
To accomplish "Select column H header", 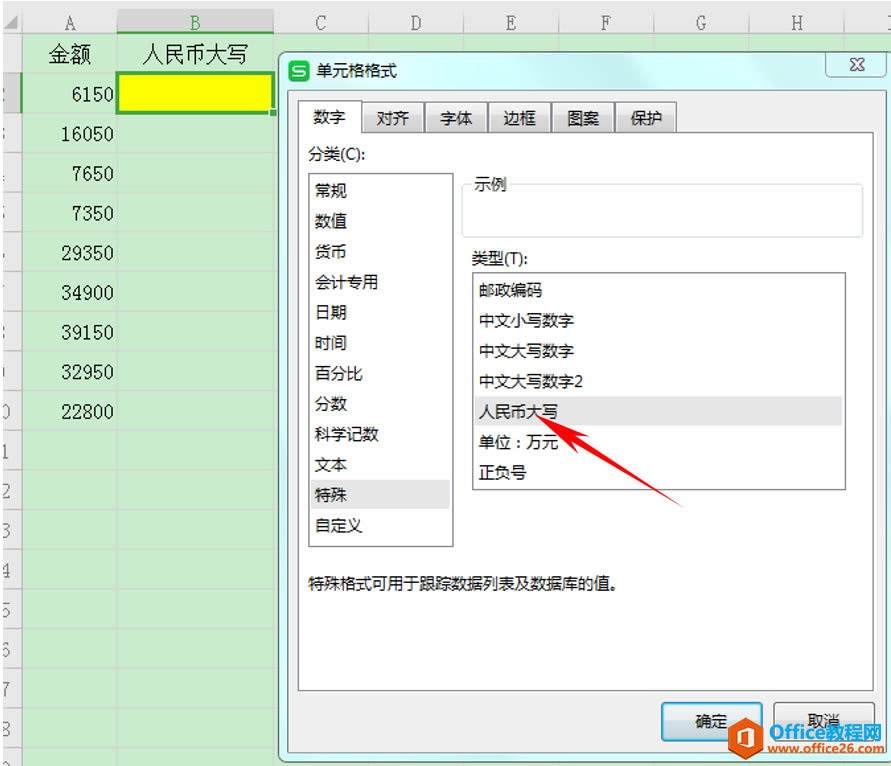I will click(797, 23).
